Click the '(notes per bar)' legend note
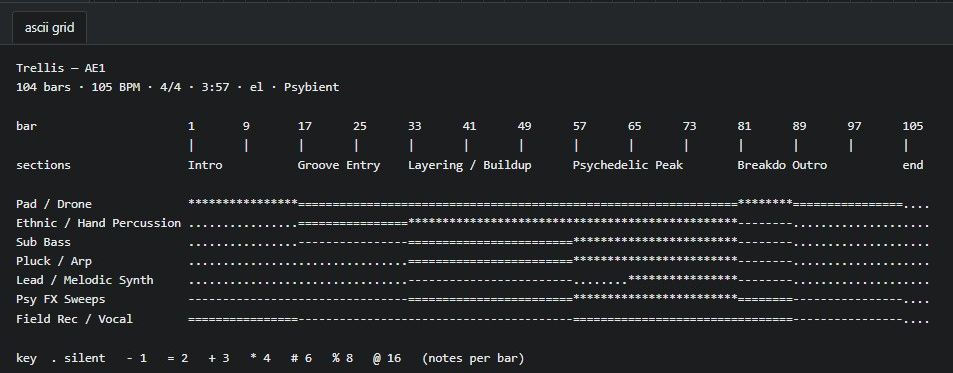Image resolution: width=953 pixels, height=373 pixels. point(473,358)
